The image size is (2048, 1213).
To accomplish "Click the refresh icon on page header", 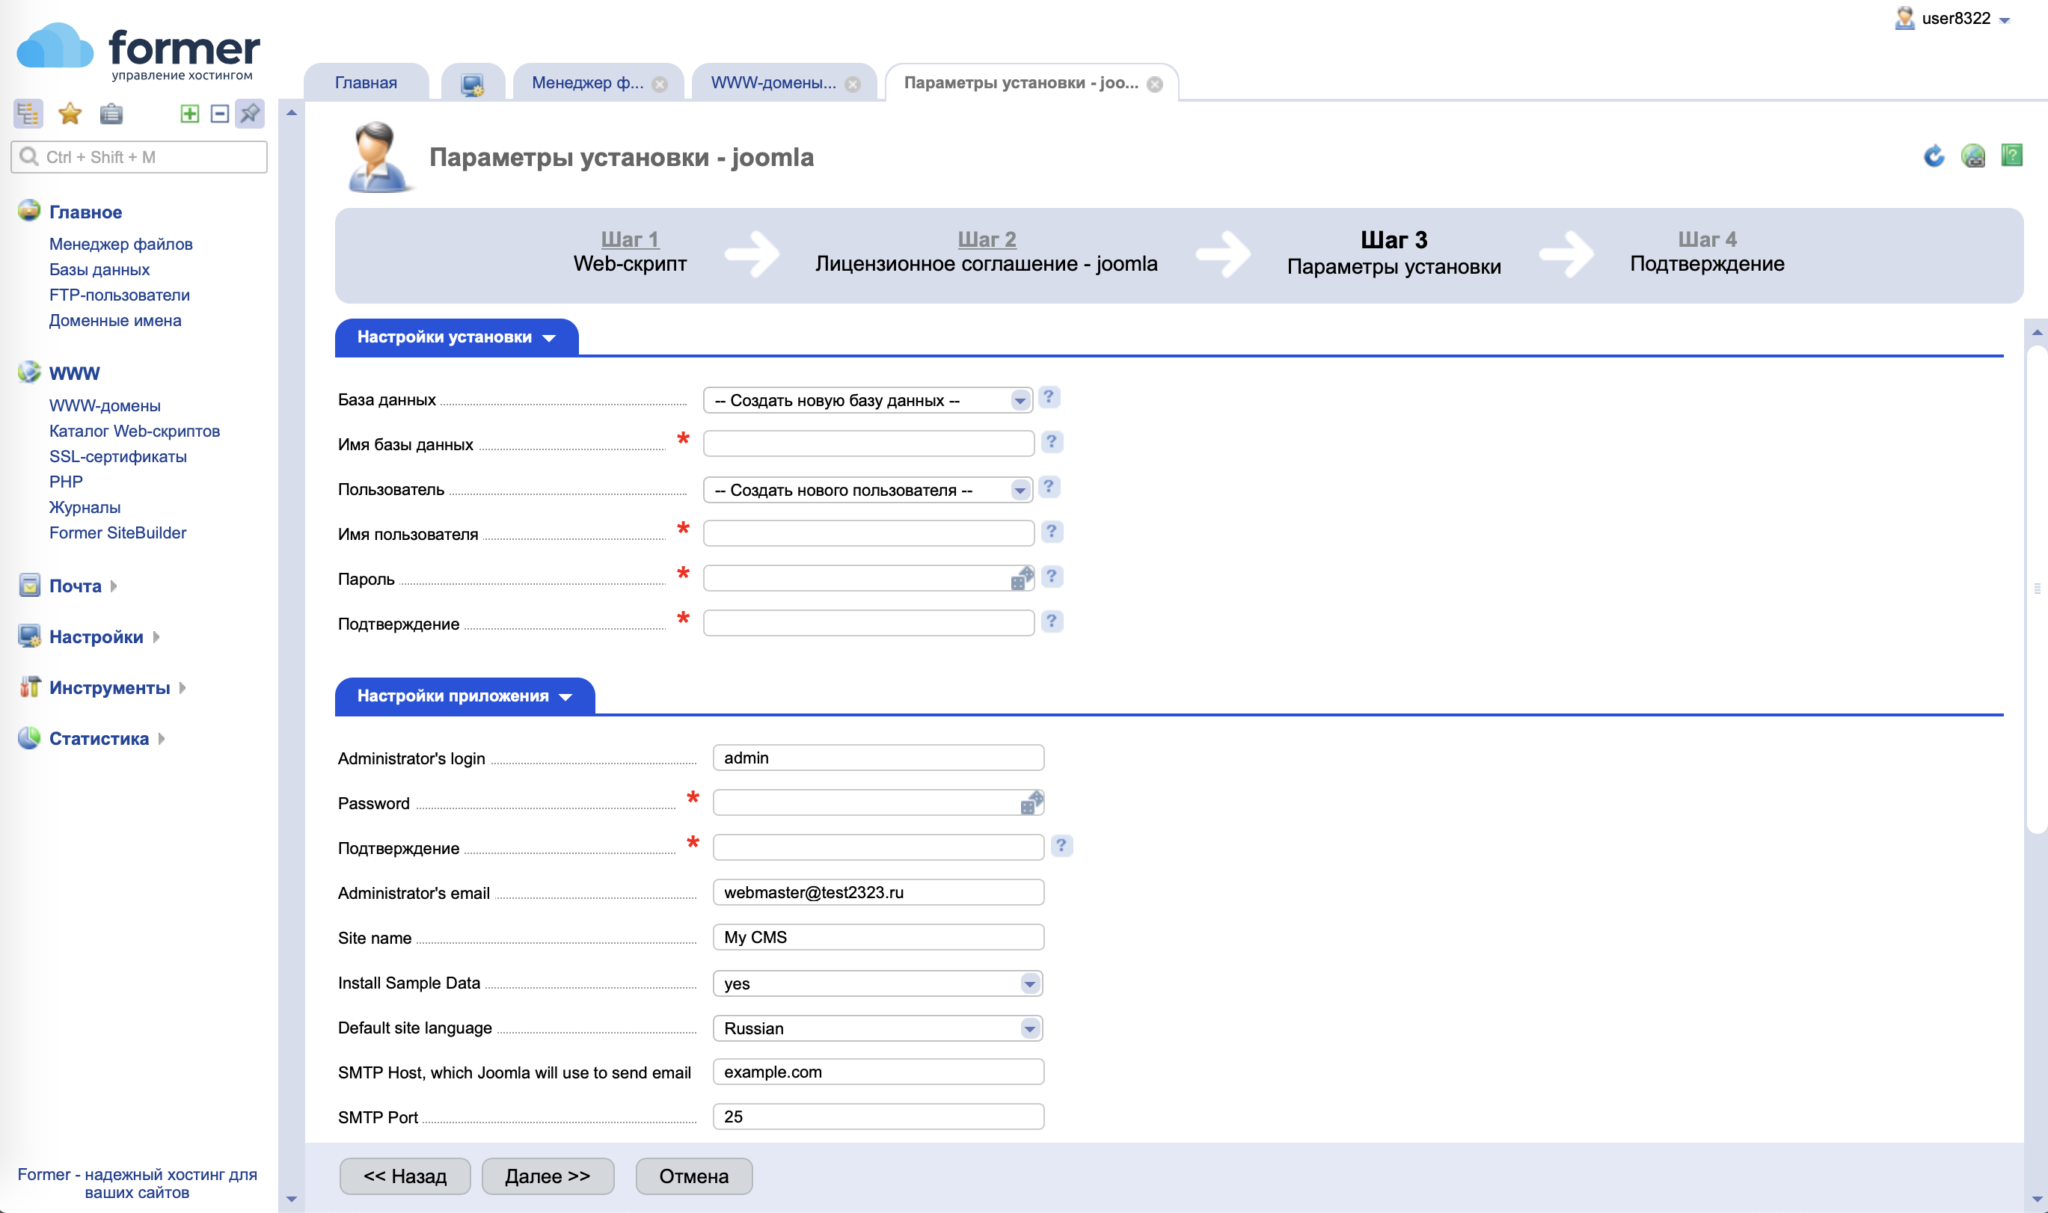I will 1934,156.
